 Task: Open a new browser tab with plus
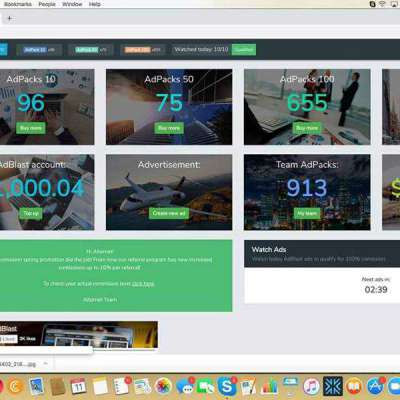(10, 18)
